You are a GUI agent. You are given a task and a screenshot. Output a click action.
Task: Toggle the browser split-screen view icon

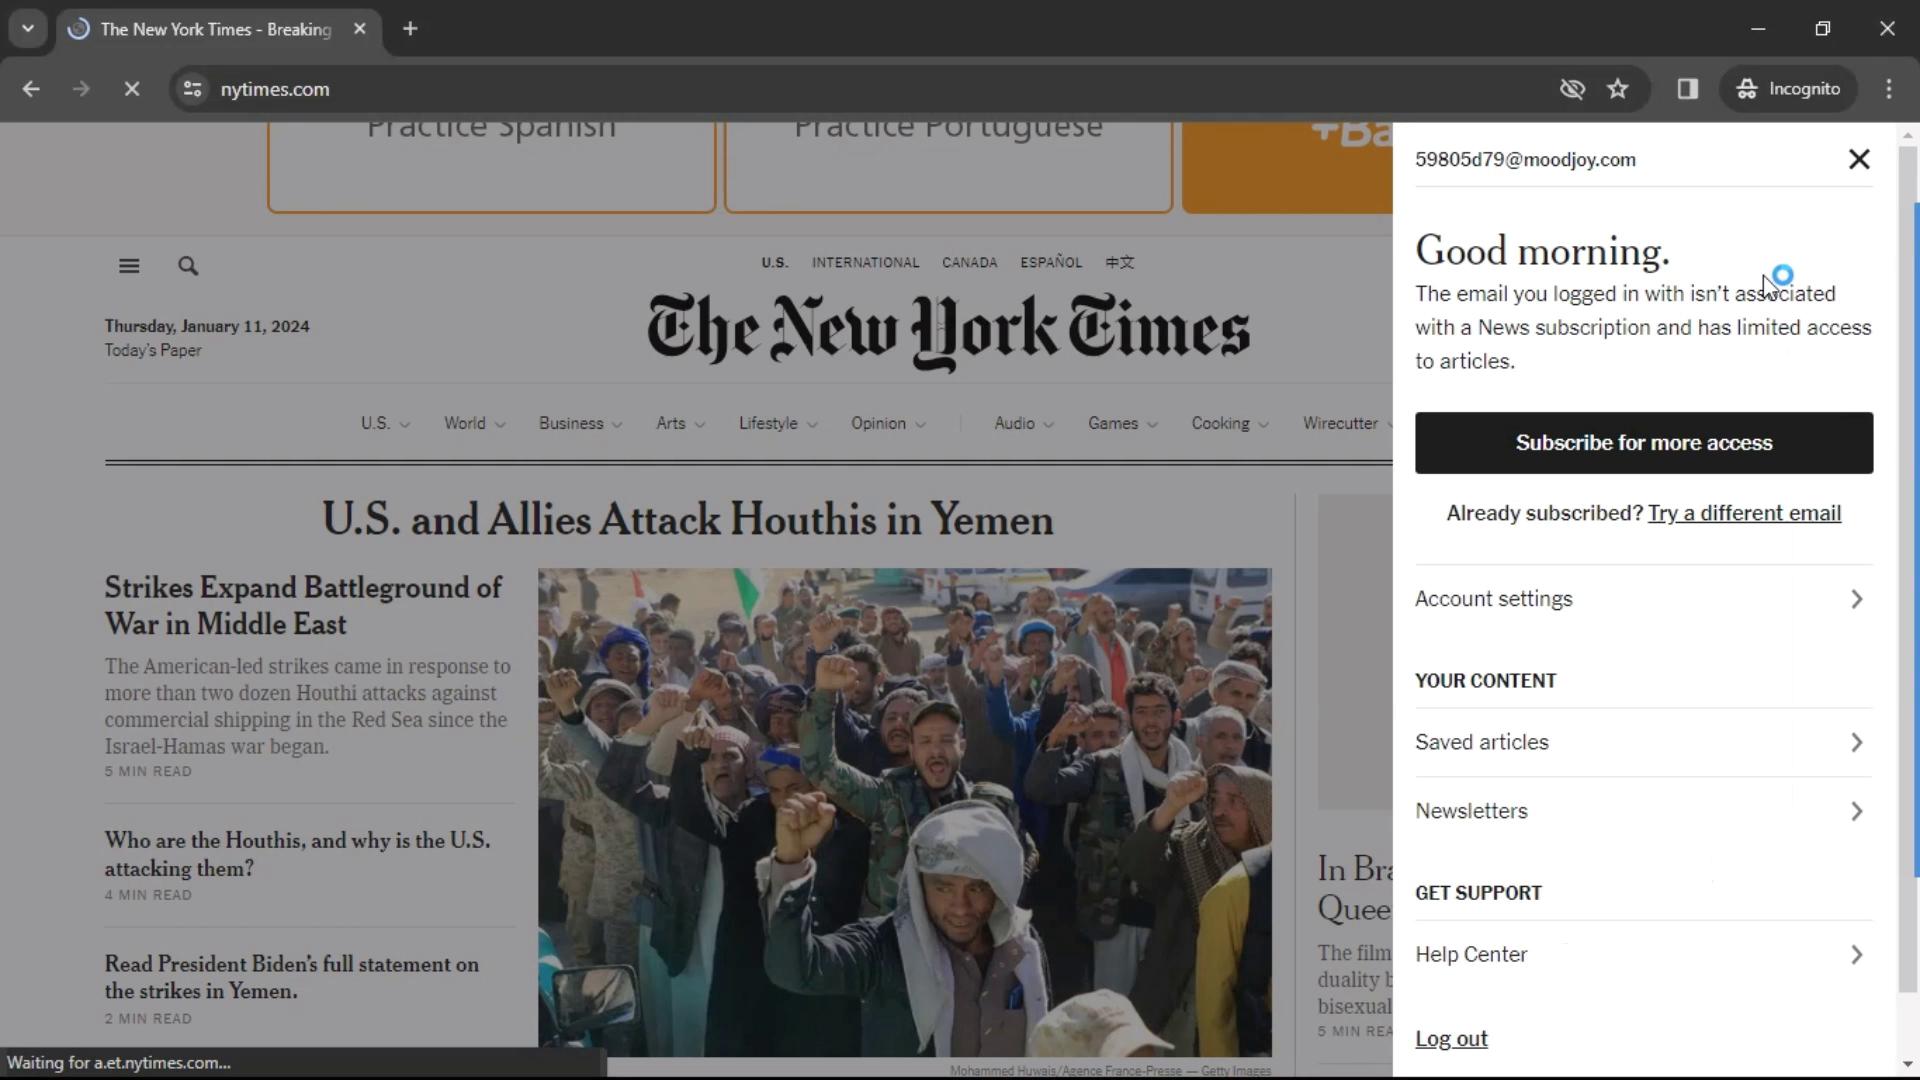(x=1689, y=88)
